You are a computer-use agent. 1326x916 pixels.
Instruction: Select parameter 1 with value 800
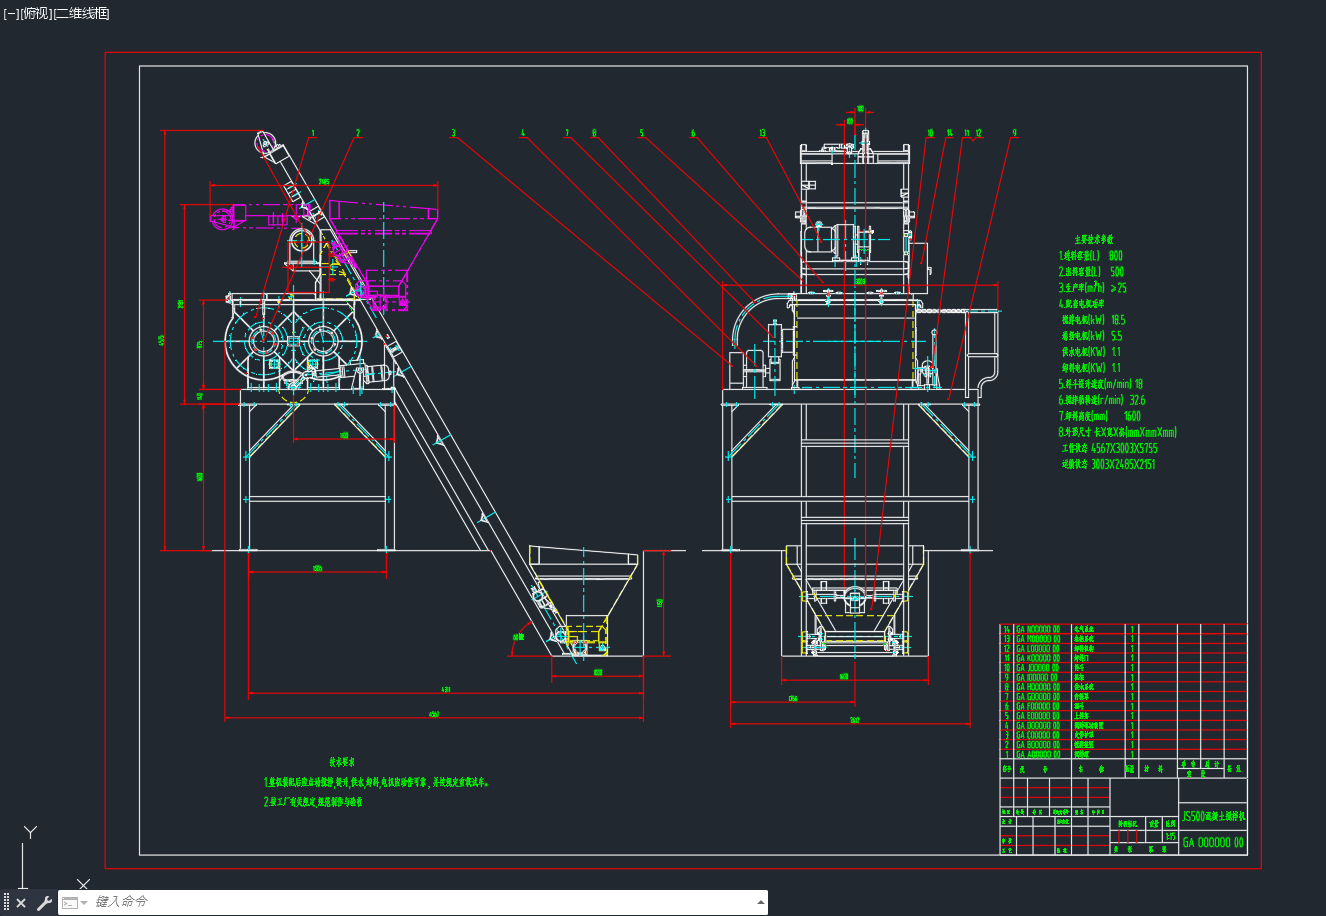1091,256
